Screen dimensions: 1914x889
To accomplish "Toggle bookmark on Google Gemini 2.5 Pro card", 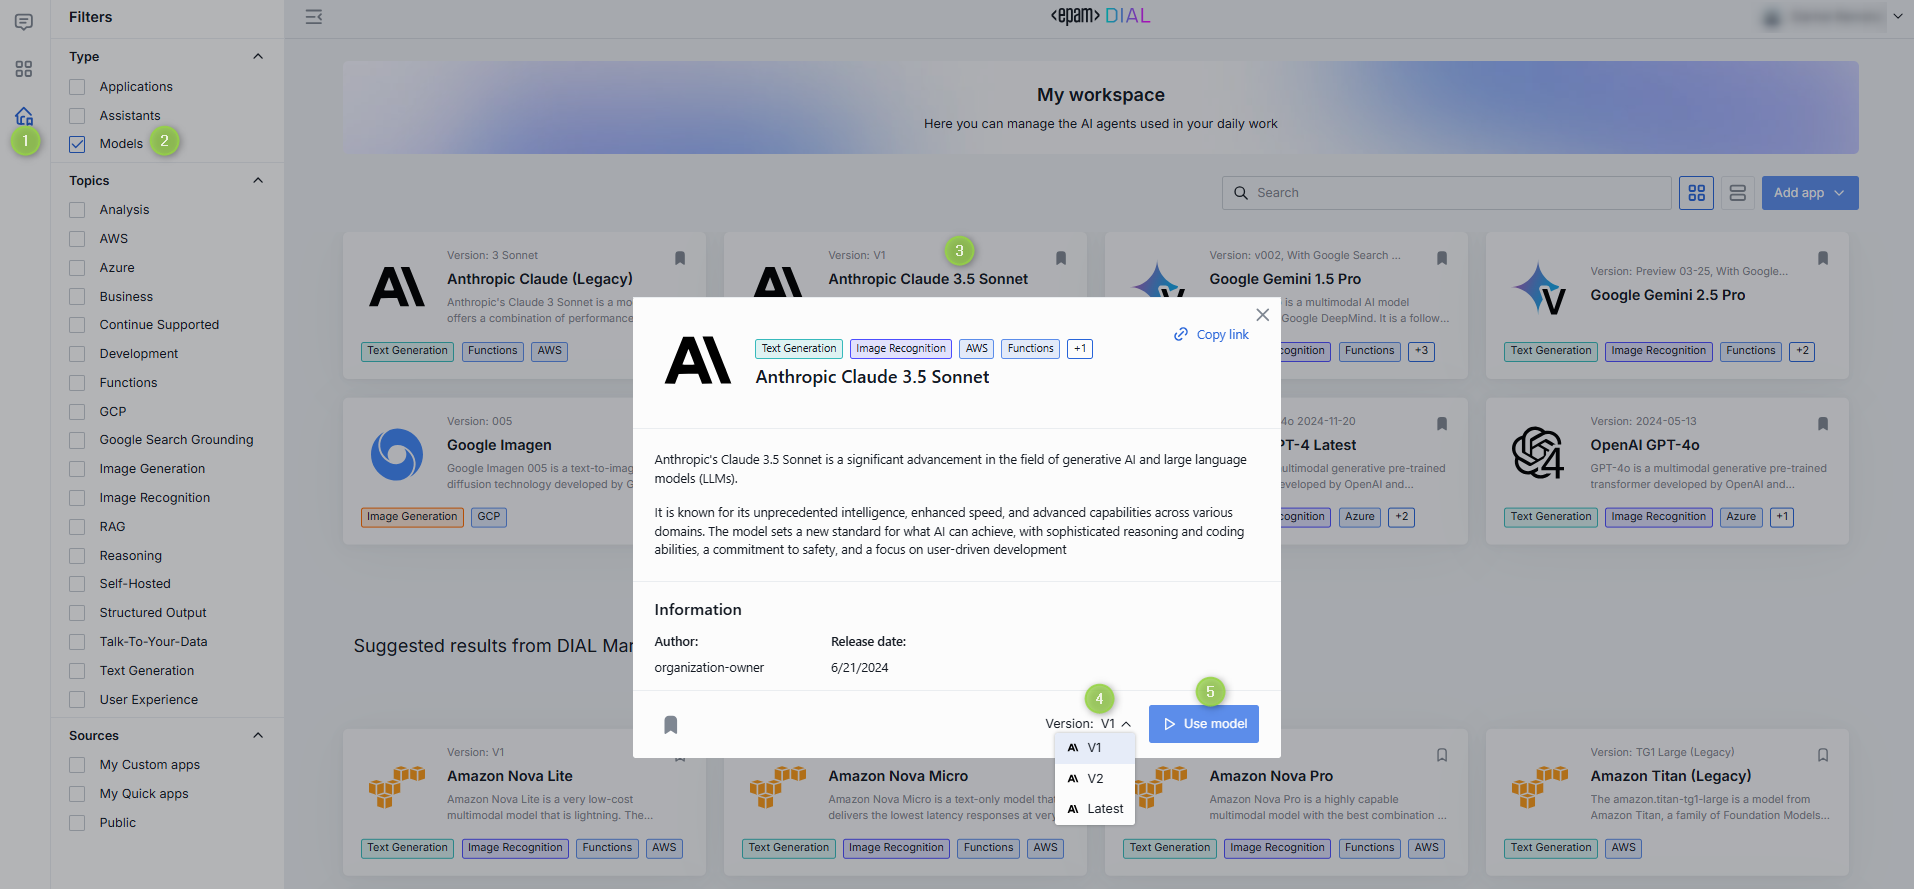I will click(1823, 258).
